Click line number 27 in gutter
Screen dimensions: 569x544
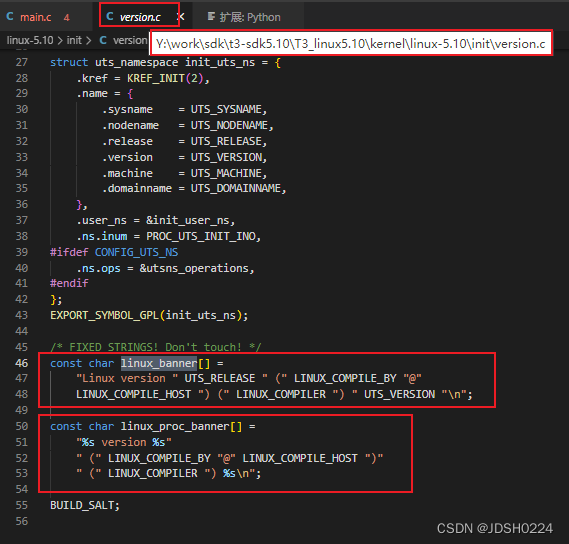point(21,62)
